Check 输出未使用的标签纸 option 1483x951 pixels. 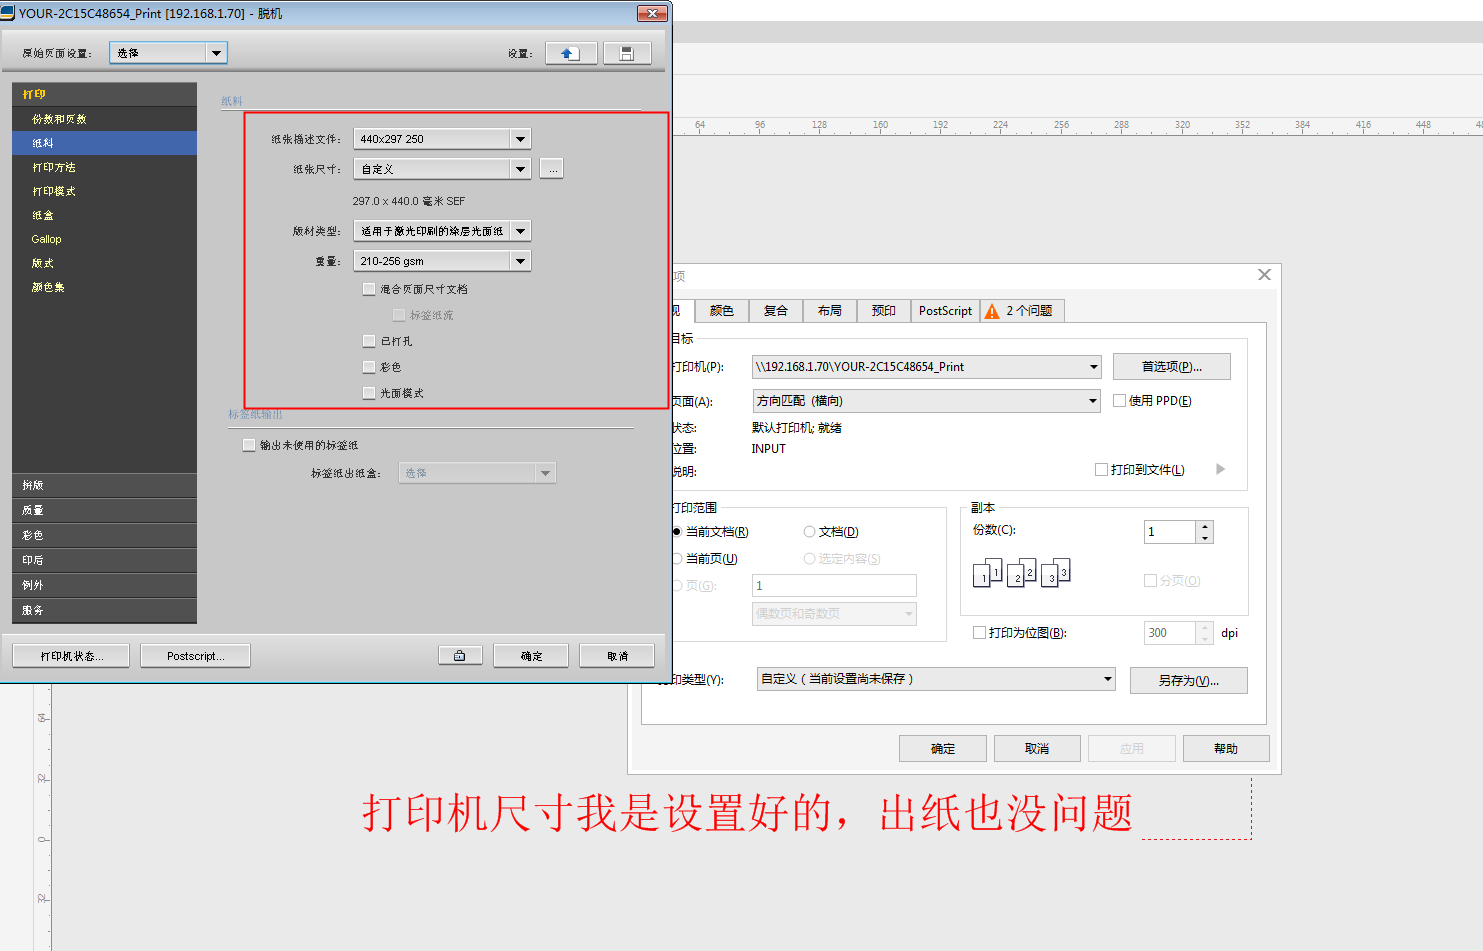tap(249, 445)
